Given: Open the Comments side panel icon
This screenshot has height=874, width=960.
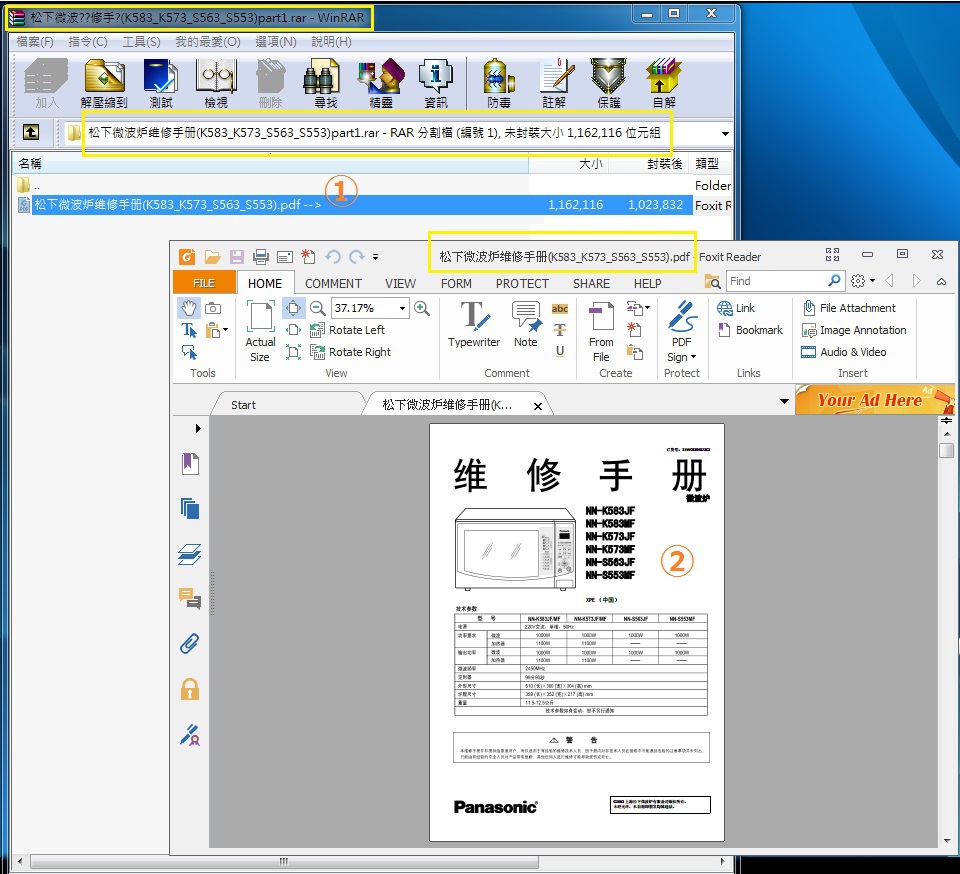Looking at the screenshot, I should pyautogui.click(x=190, y=598).
